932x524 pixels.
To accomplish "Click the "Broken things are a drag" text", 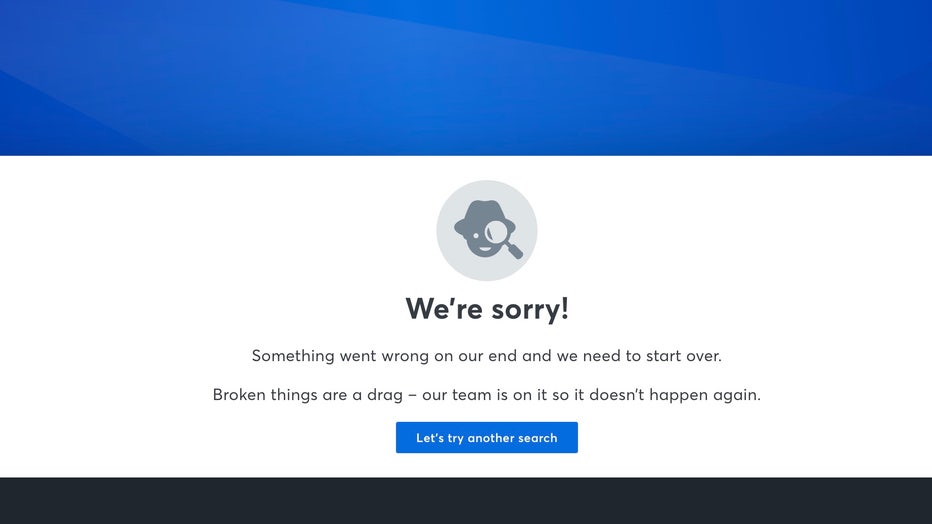I will click(x=307, y=394).
